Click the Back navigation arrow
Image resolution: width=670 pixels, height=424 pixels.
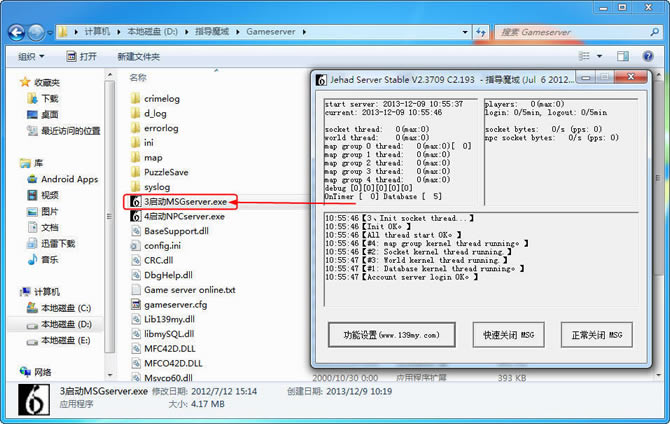(14, 32)
